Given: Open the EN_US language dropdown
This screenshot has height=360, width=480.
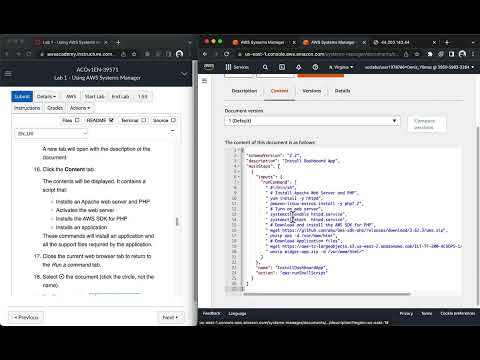Looking at the screenshot, I should pos(51,133).
